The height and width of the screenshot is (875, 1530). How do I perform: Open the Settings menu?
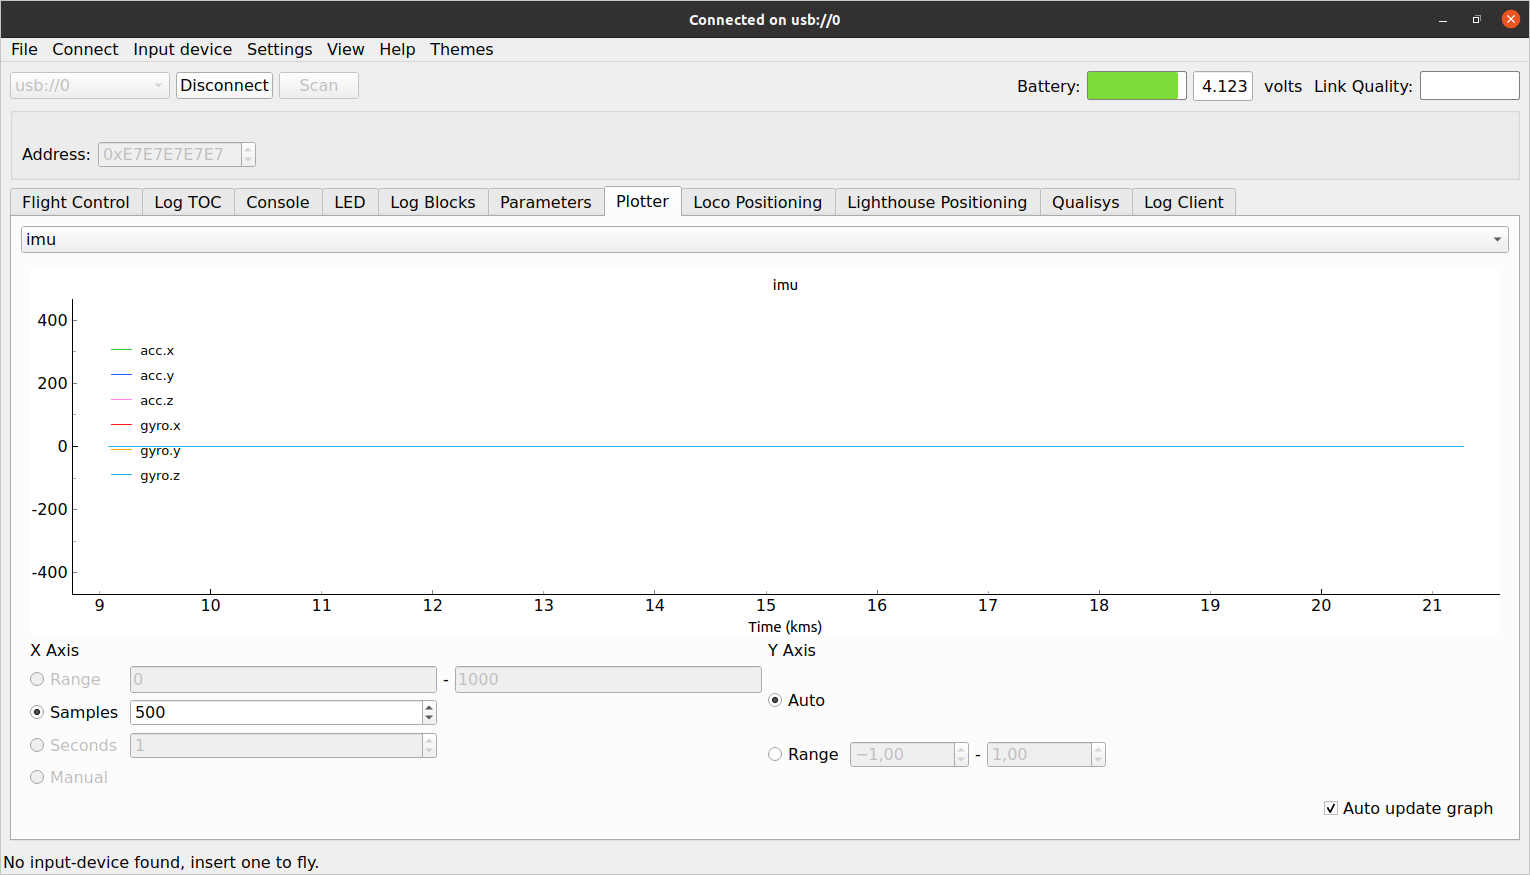click(x=279, y=49)
